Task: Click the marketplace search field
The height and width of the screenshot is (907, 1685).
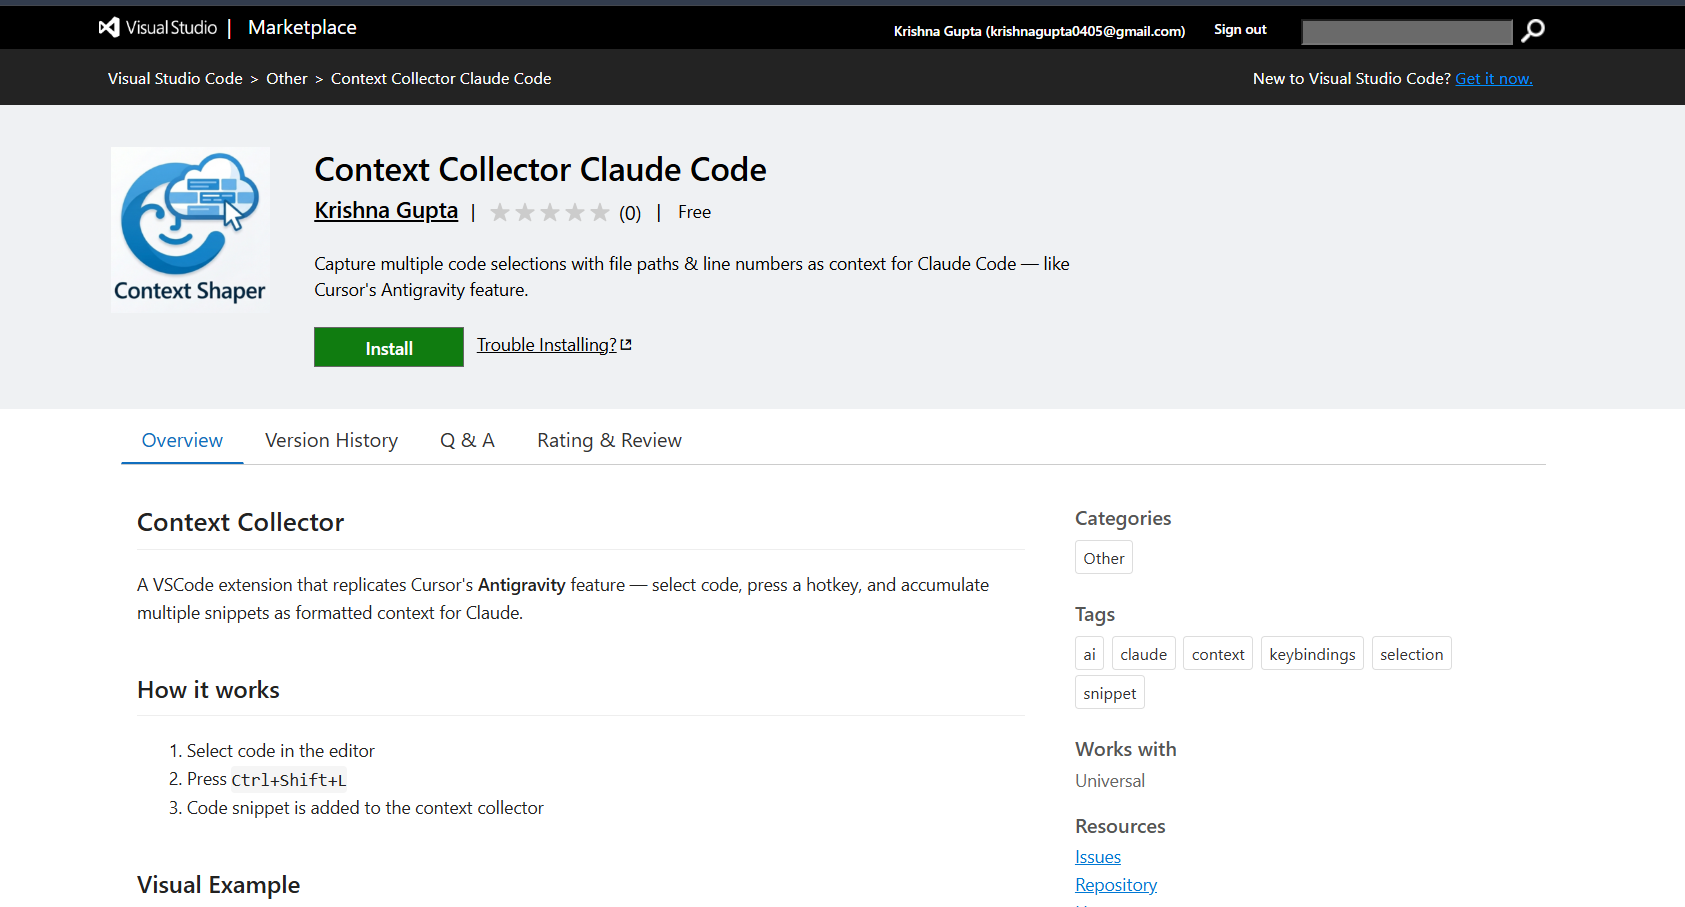Action: pos(1406,31)
